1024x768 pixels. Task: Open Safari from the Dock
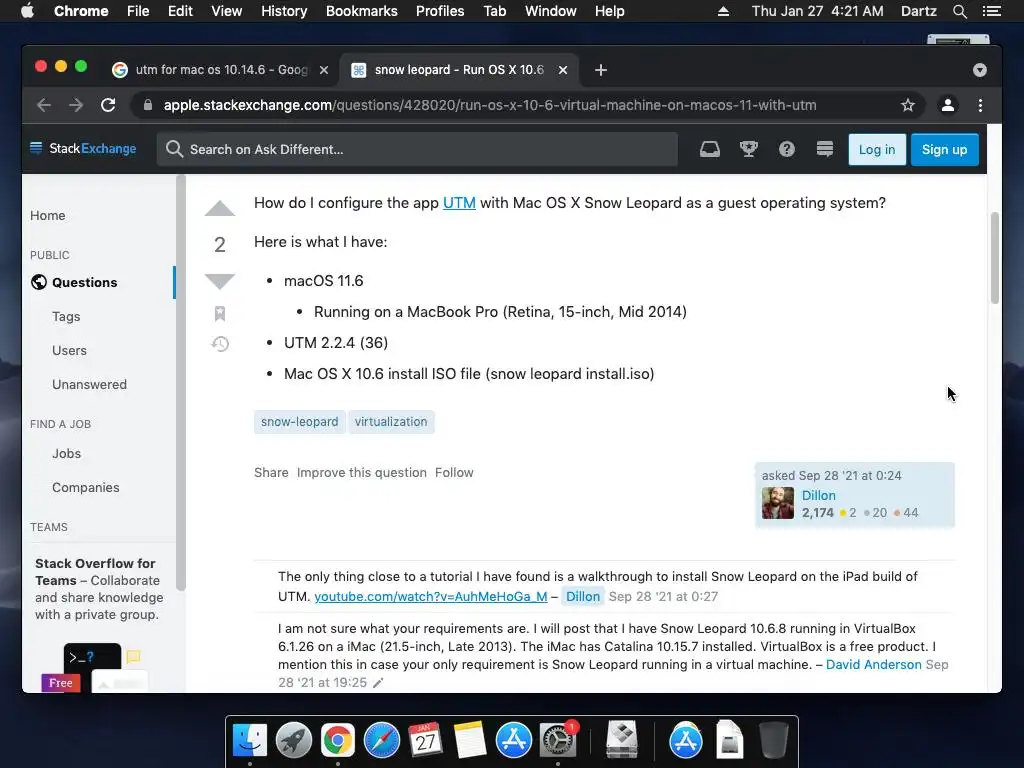381,741
